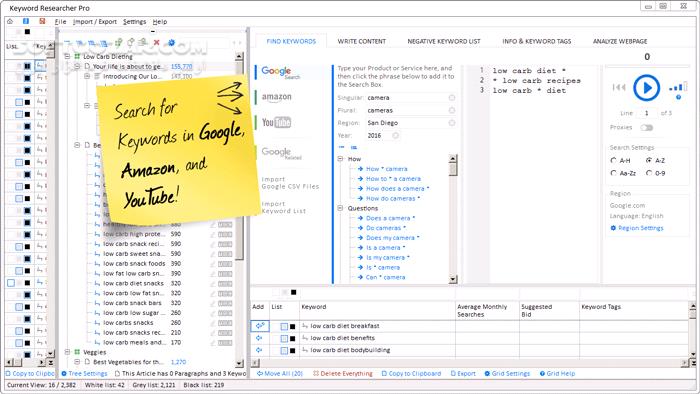
Task: Click the home icon in the top toolbar
Action: tap(10, 21)
